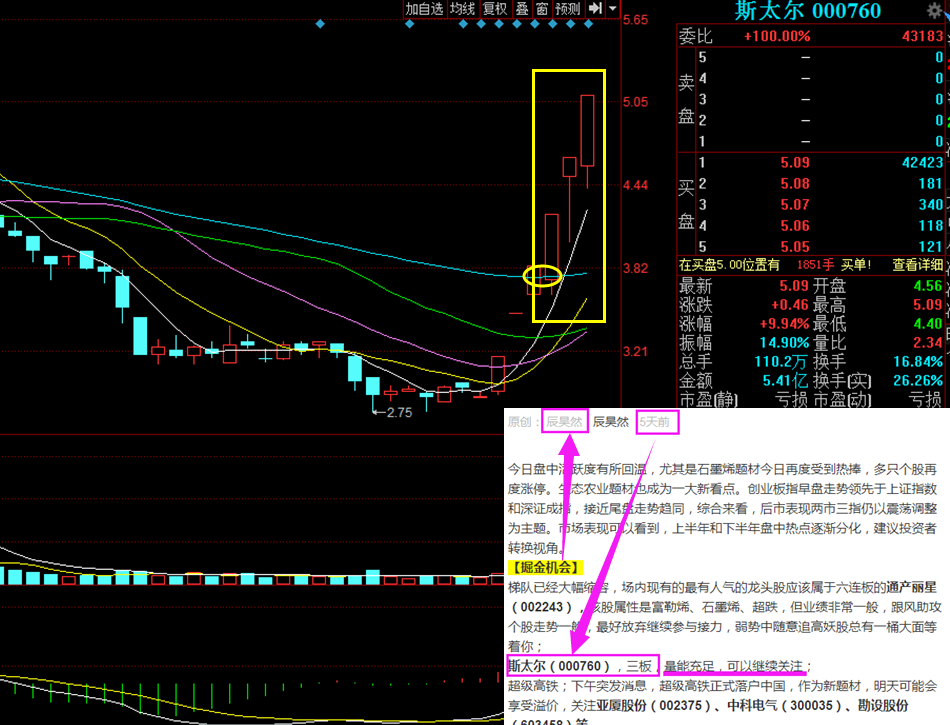Select the 斯太尔 000760 stock title
950x725 pixels.
point(808,10)
